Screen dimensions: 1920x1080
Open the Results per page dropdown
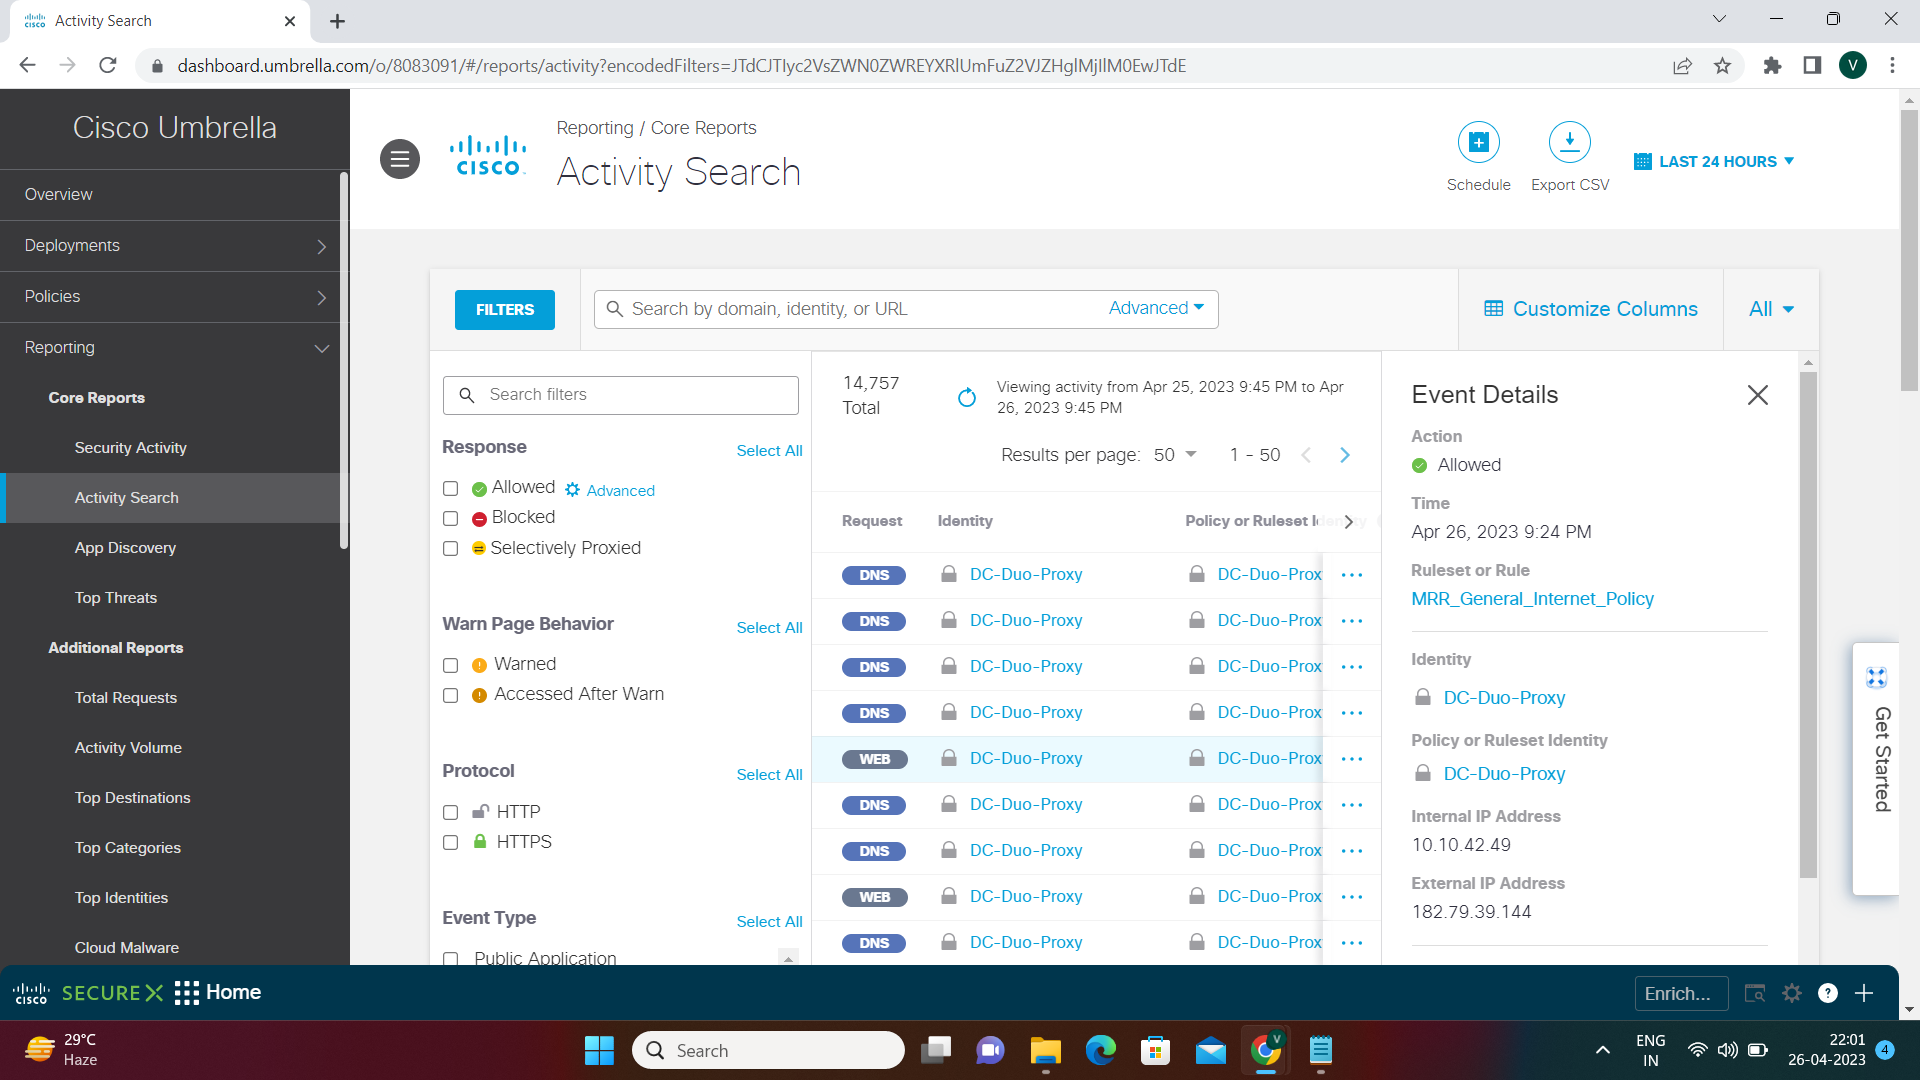click(x=1175, y=454)
